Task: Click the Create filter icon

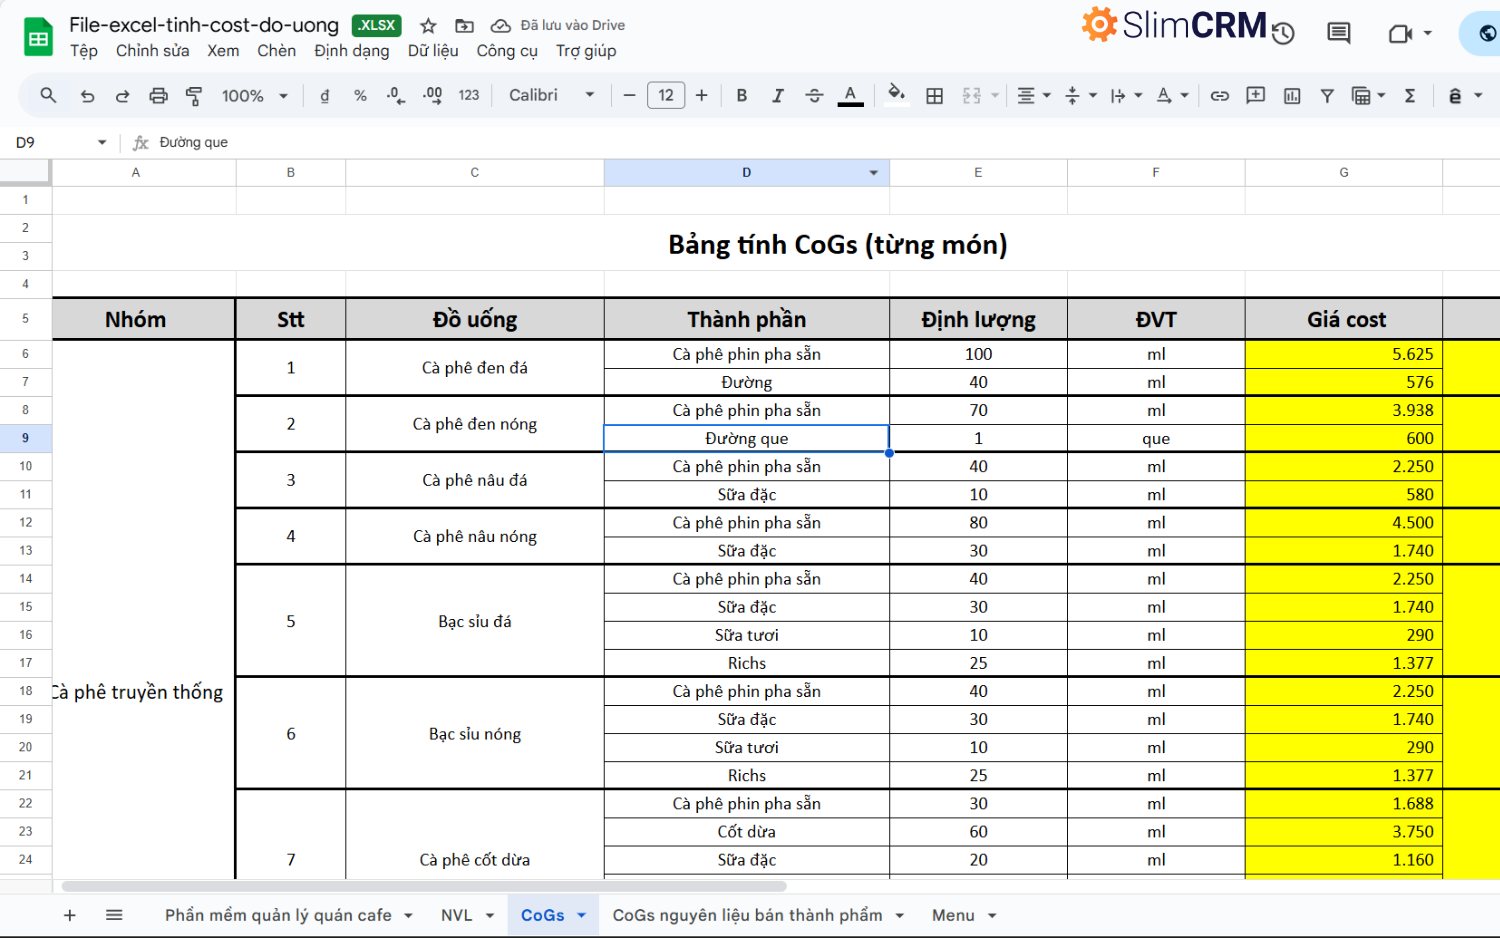Action: [x=1327, y=96]
